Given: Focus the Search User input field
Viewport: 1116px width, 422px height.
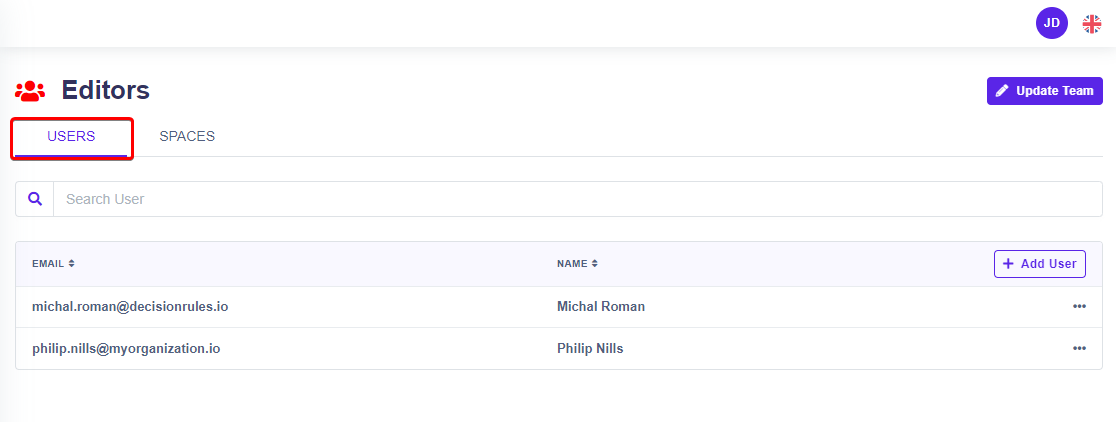Looking at the screenshot, I should tap(577, 199).
